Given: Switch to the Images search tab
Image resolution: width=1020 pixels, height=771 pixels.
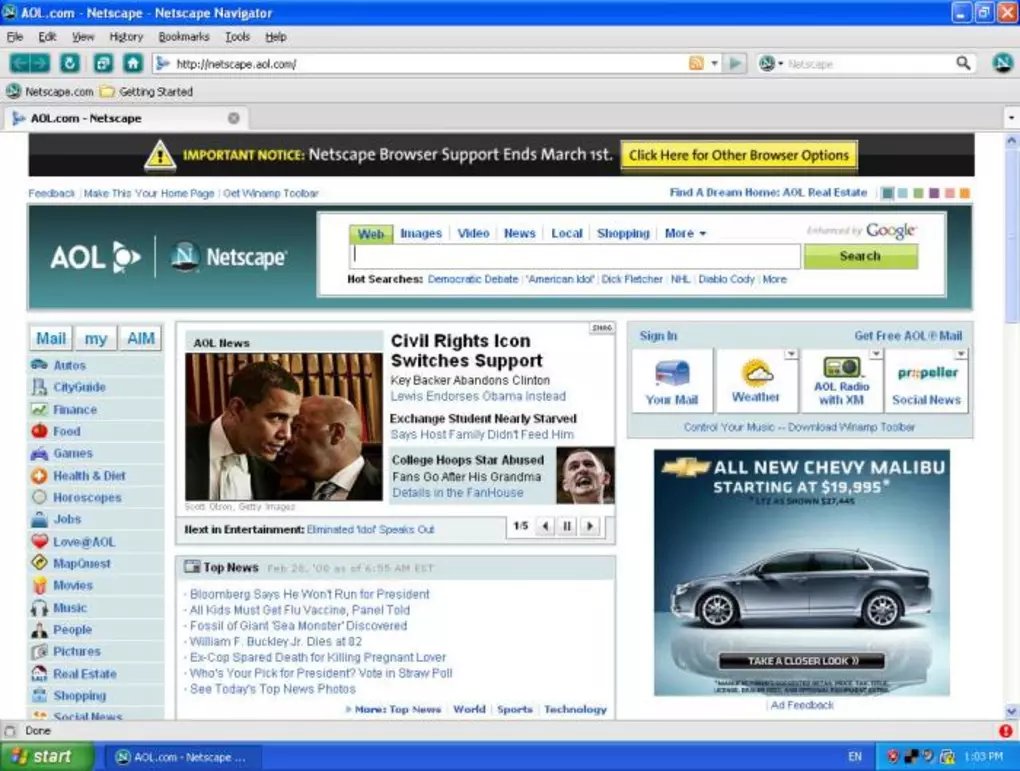Looking at the screenshot, I should click(420, 233).
